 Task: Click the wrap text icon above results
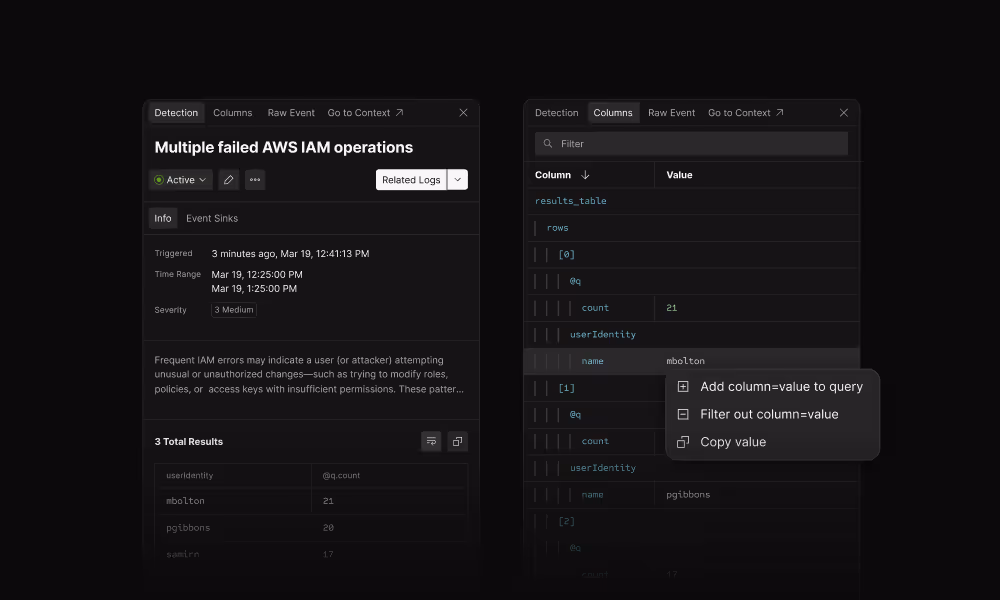pos(431,441)
